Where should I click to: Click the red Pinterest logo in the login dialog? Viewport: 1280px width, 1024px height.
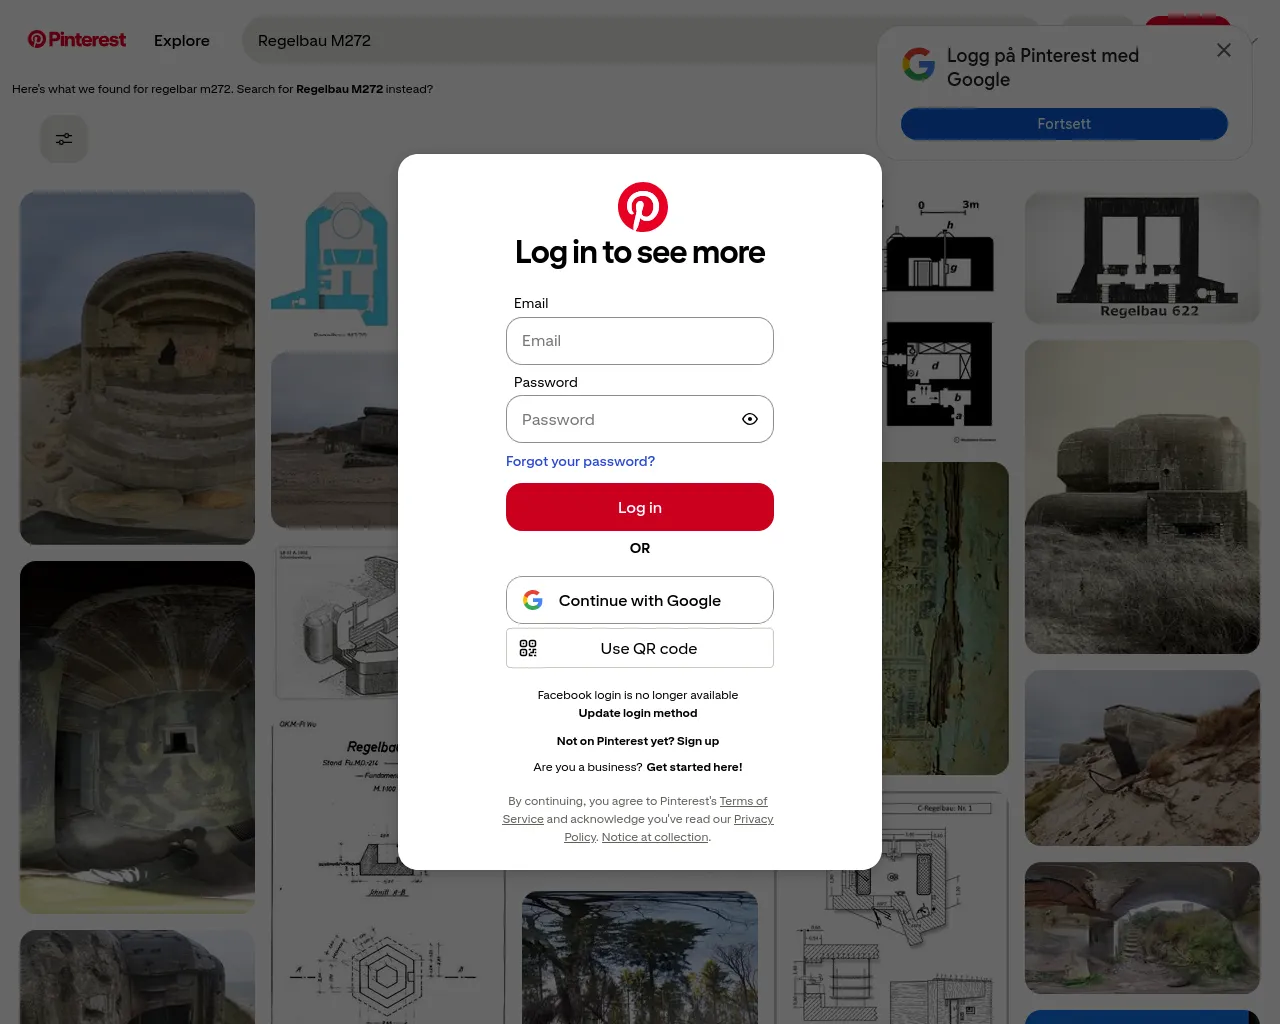[x=642, y=207]
